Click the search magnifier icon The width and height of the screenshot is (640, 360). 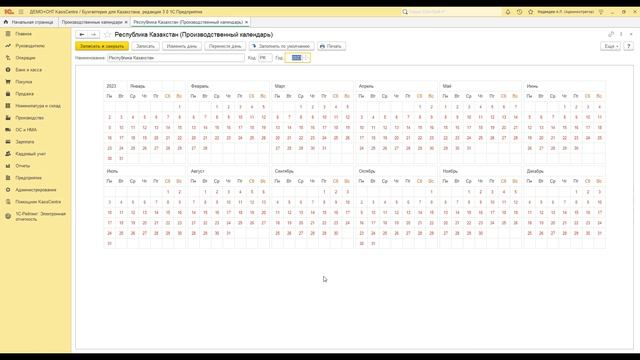click(405, 12)
